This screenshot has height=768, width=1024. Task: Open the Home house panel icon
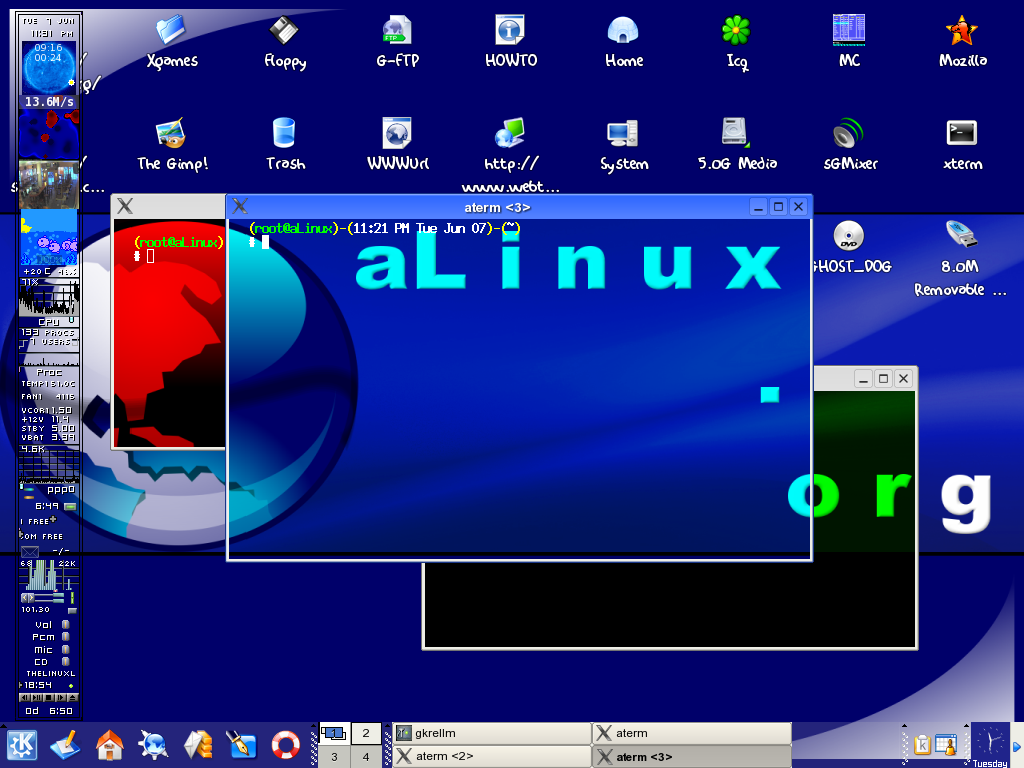[x=109, y=745]
